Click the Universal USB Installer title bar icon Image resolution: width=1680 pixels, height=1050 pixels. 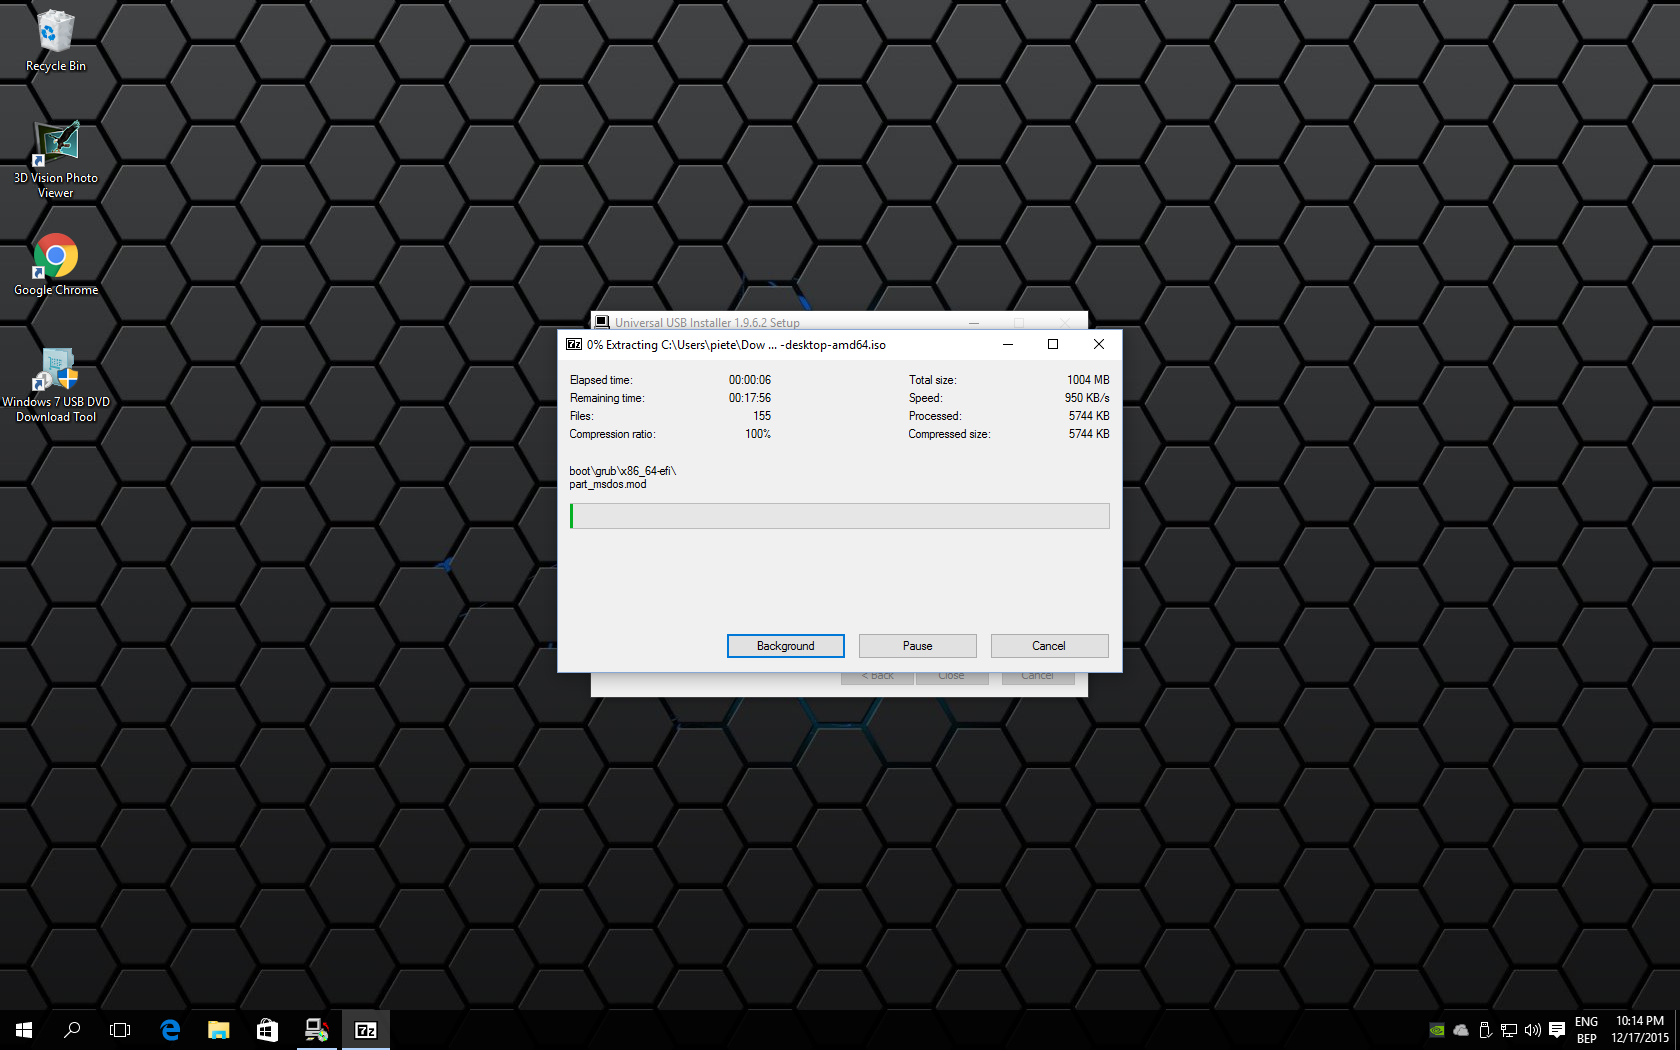602,322
